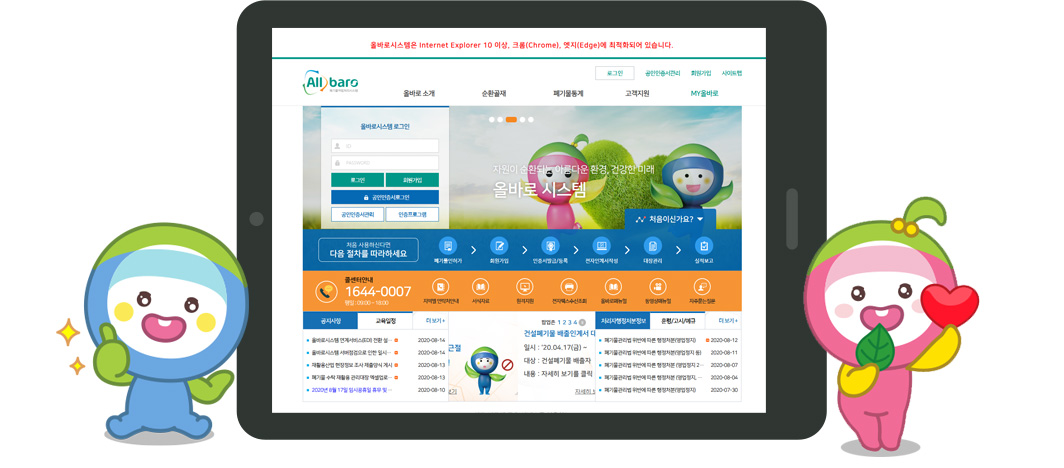Open the 실적보고 step icon
Viewport: 1064px width, 468px height.
(703, 246)
